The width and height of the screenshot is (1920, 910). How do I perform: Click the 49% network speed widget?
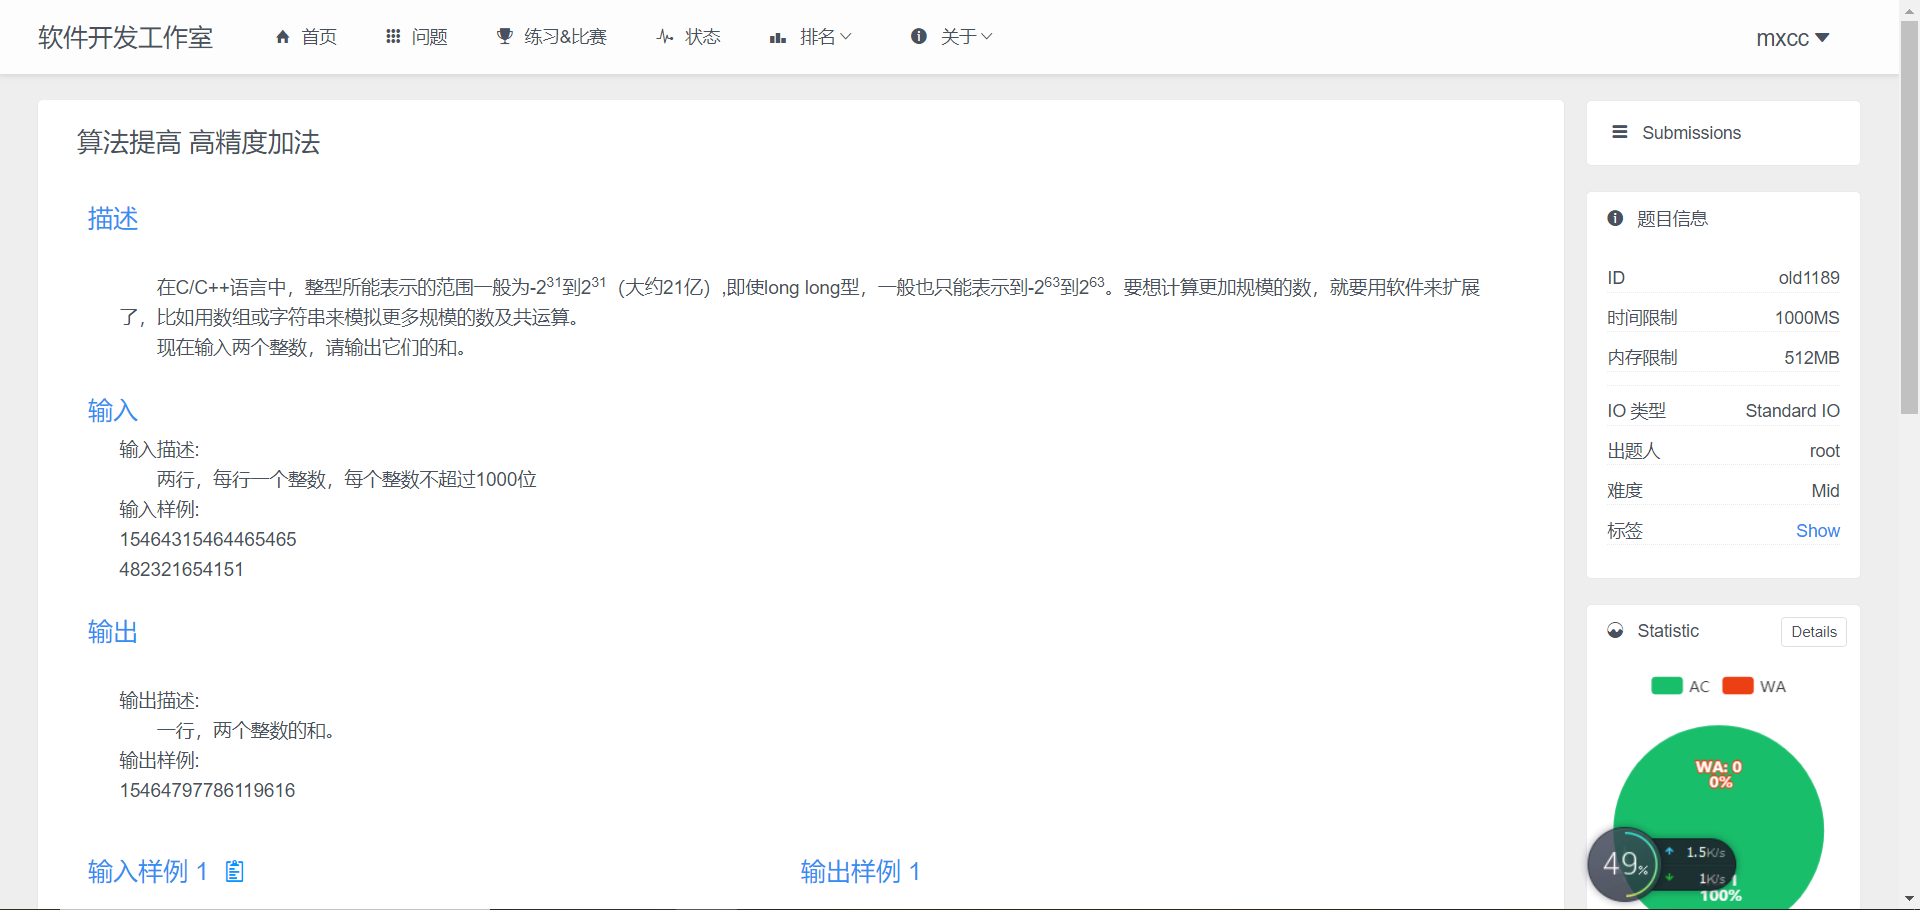point(1625,863)
